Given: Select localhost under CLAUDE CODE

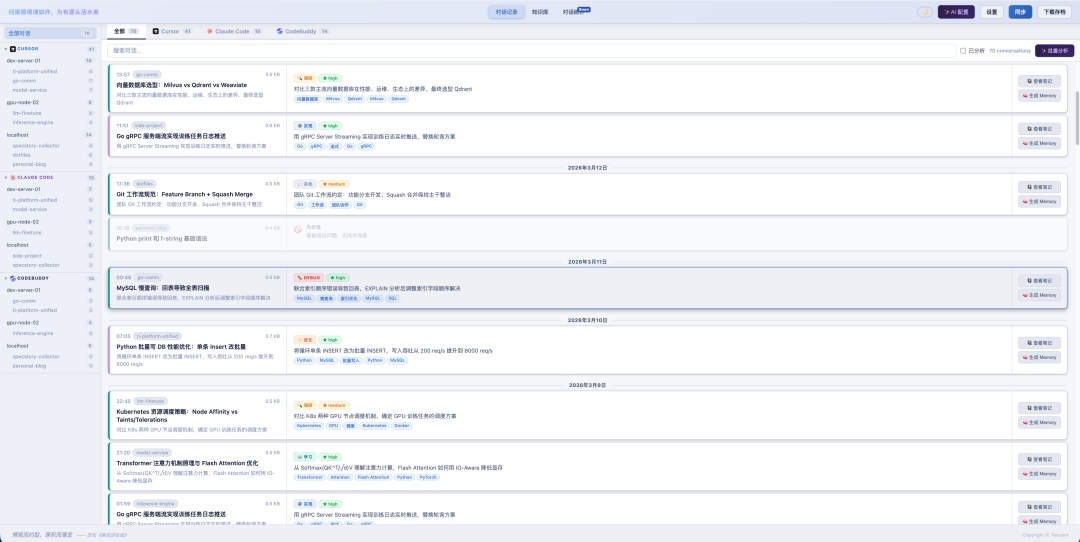Looking at the screenshot, I should click(x=50, y=244).
